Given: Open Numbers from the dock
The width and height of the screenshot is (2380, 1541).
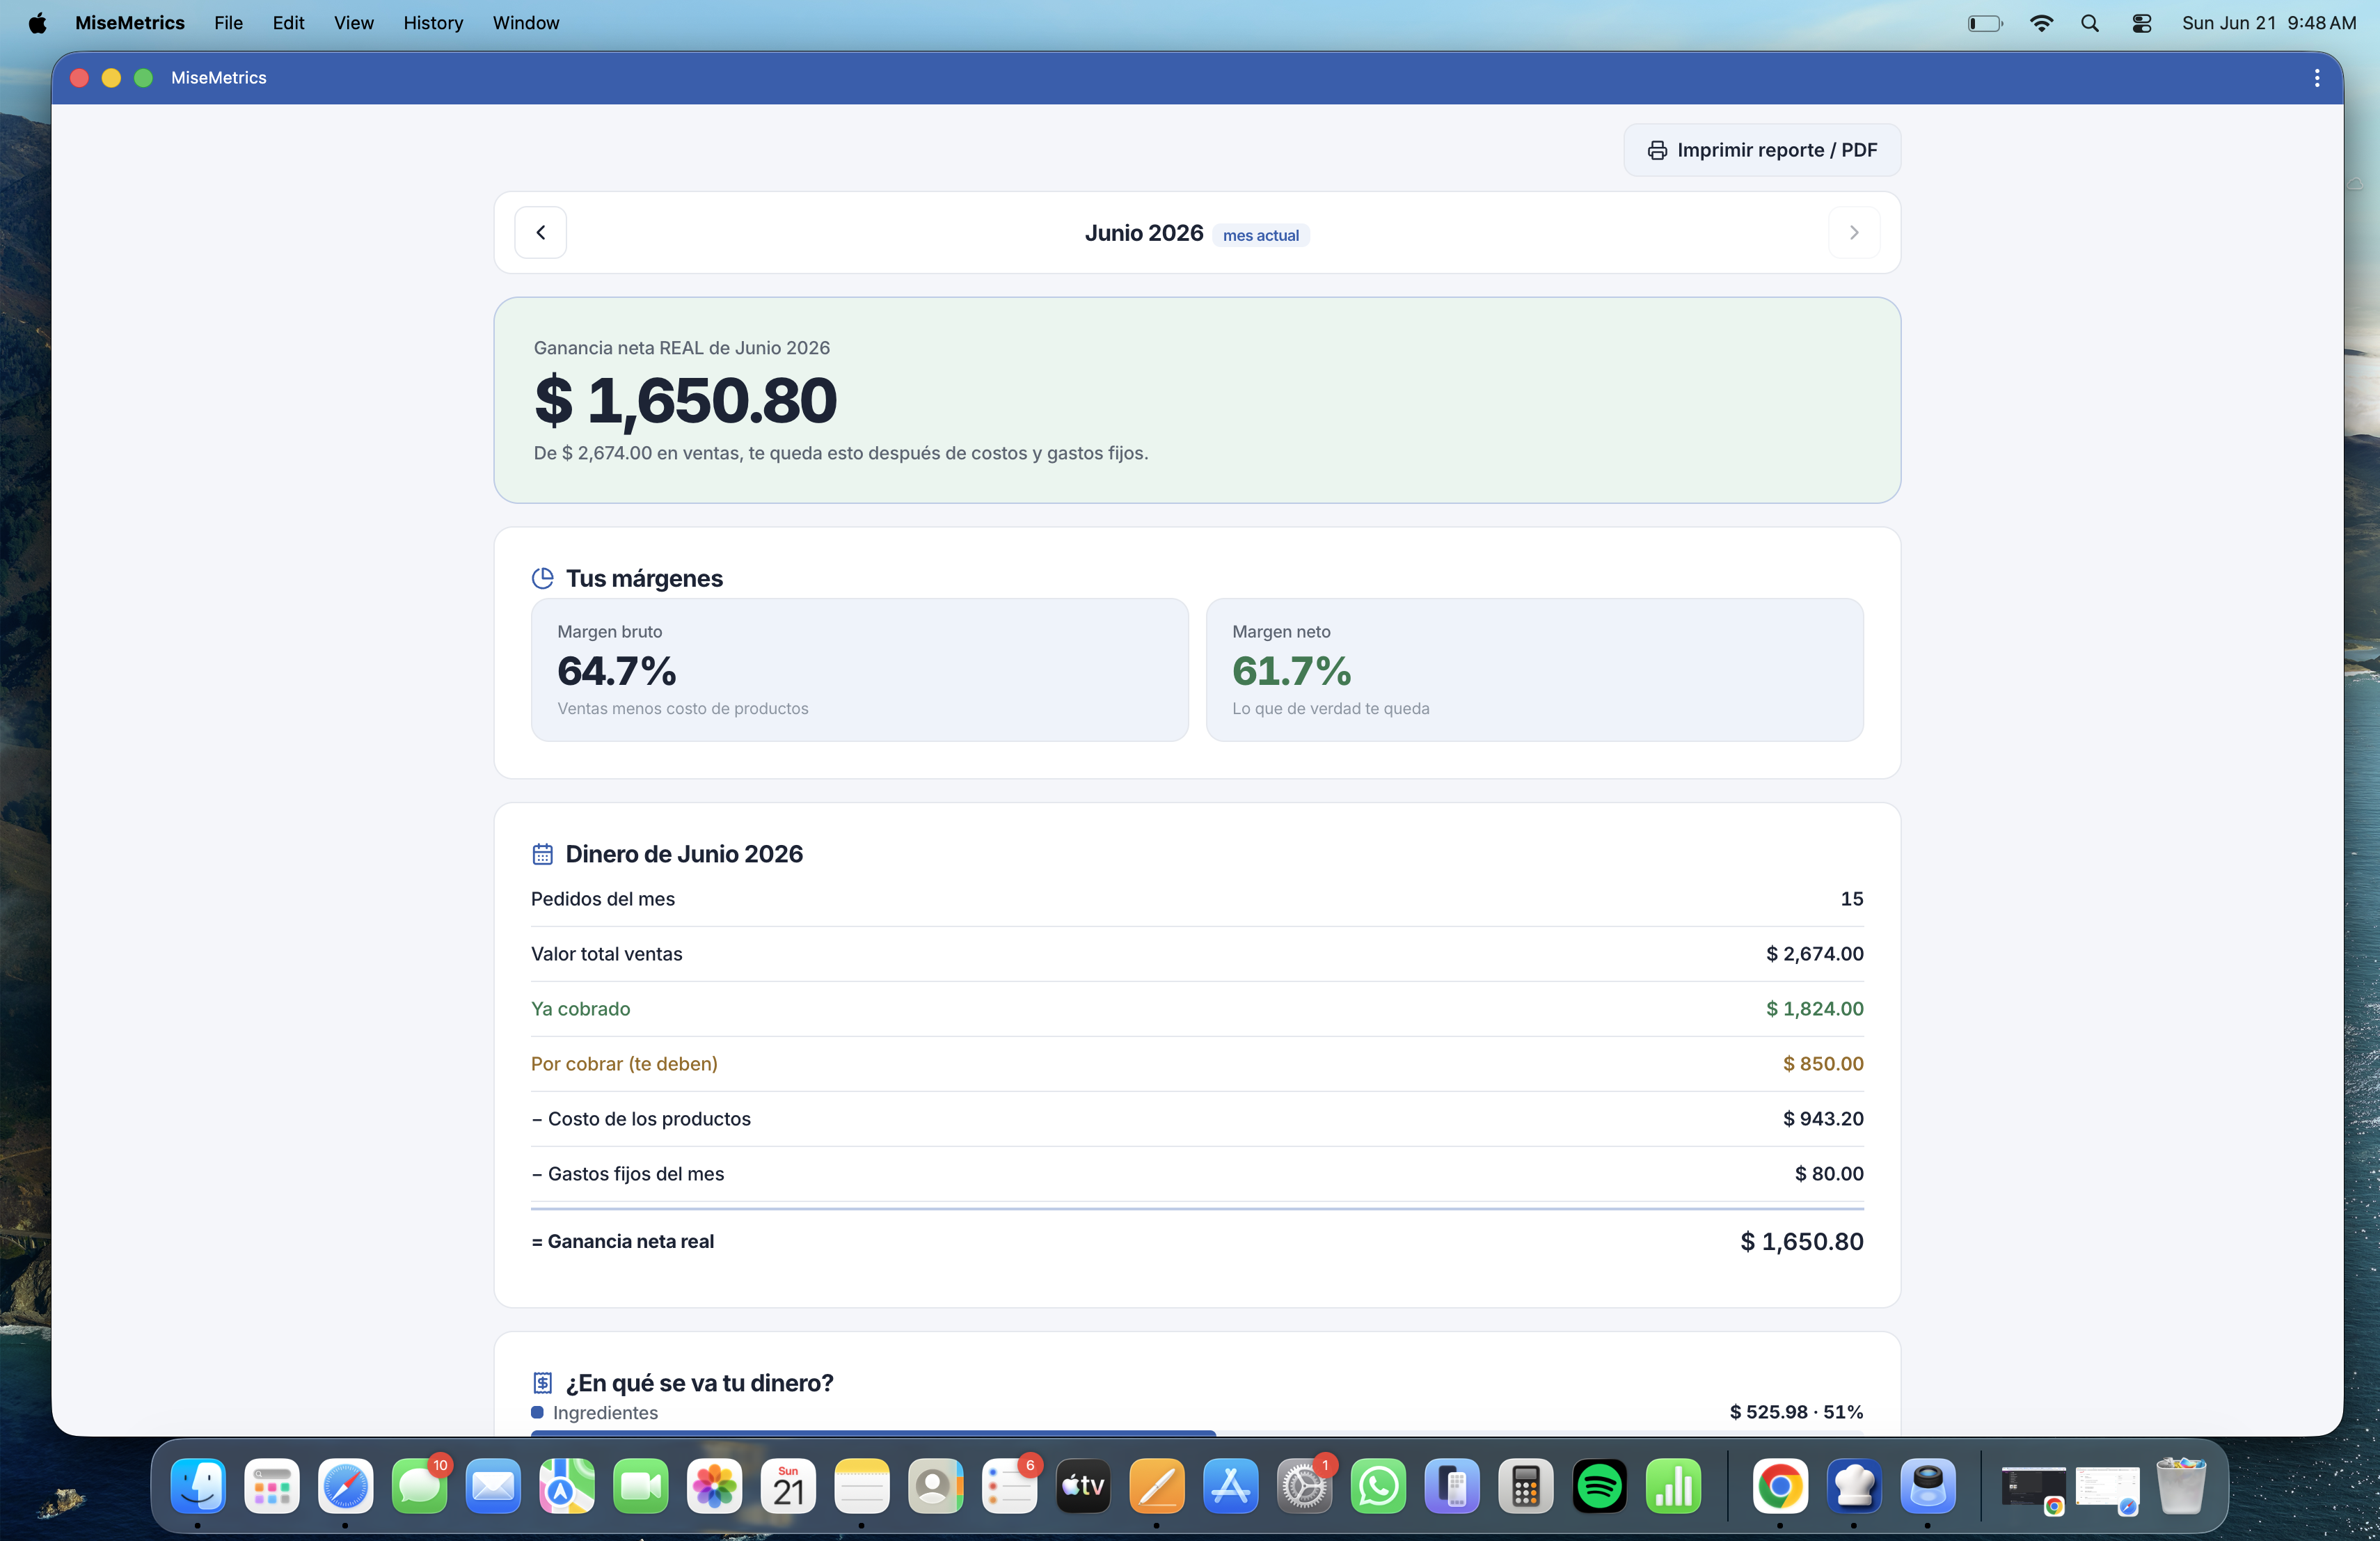Looking at the screenshot, I should point(1674,1486).
